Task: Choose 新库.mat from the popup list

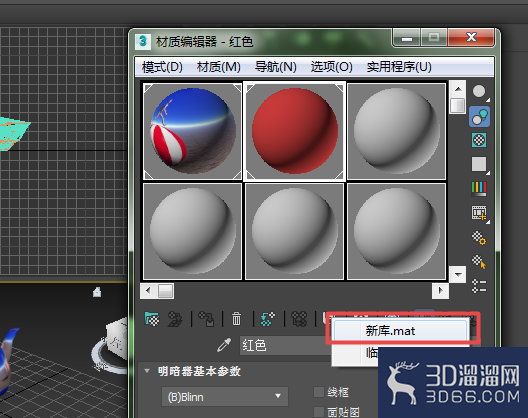Action: (x=400, y=331)
